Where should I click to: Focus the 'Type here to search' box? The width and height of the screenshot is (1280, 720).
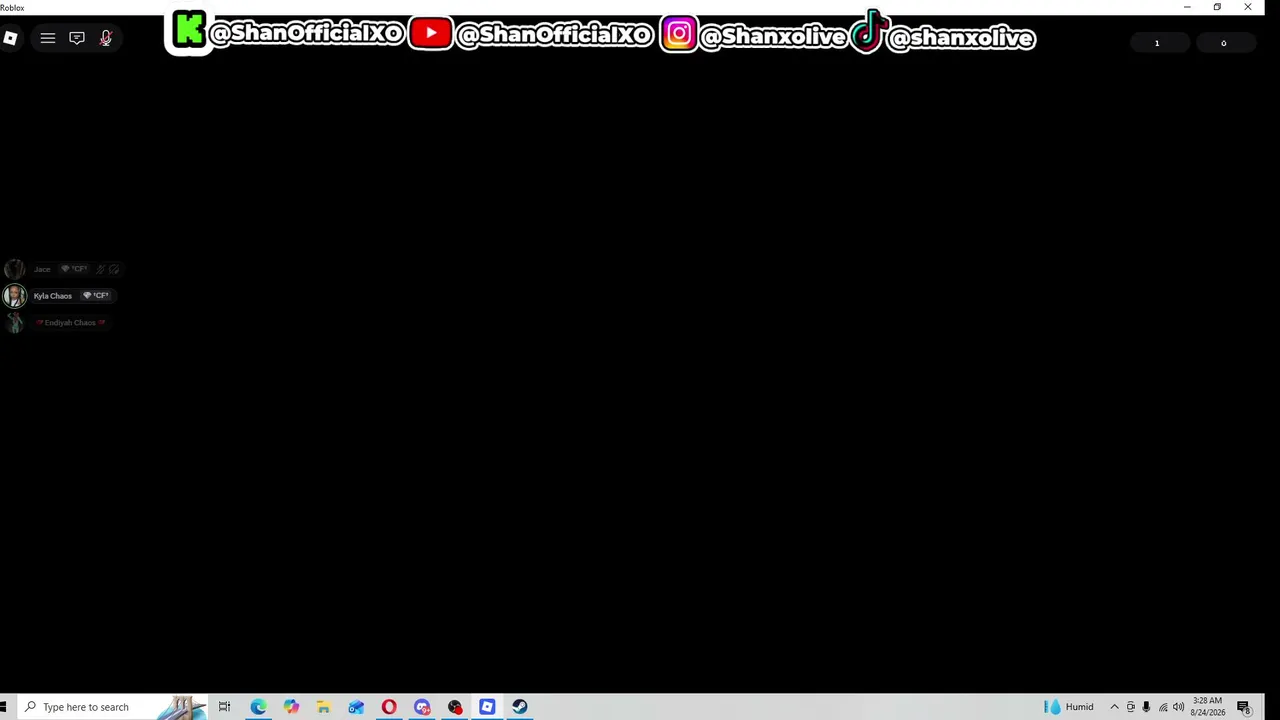tap(112, 707)
